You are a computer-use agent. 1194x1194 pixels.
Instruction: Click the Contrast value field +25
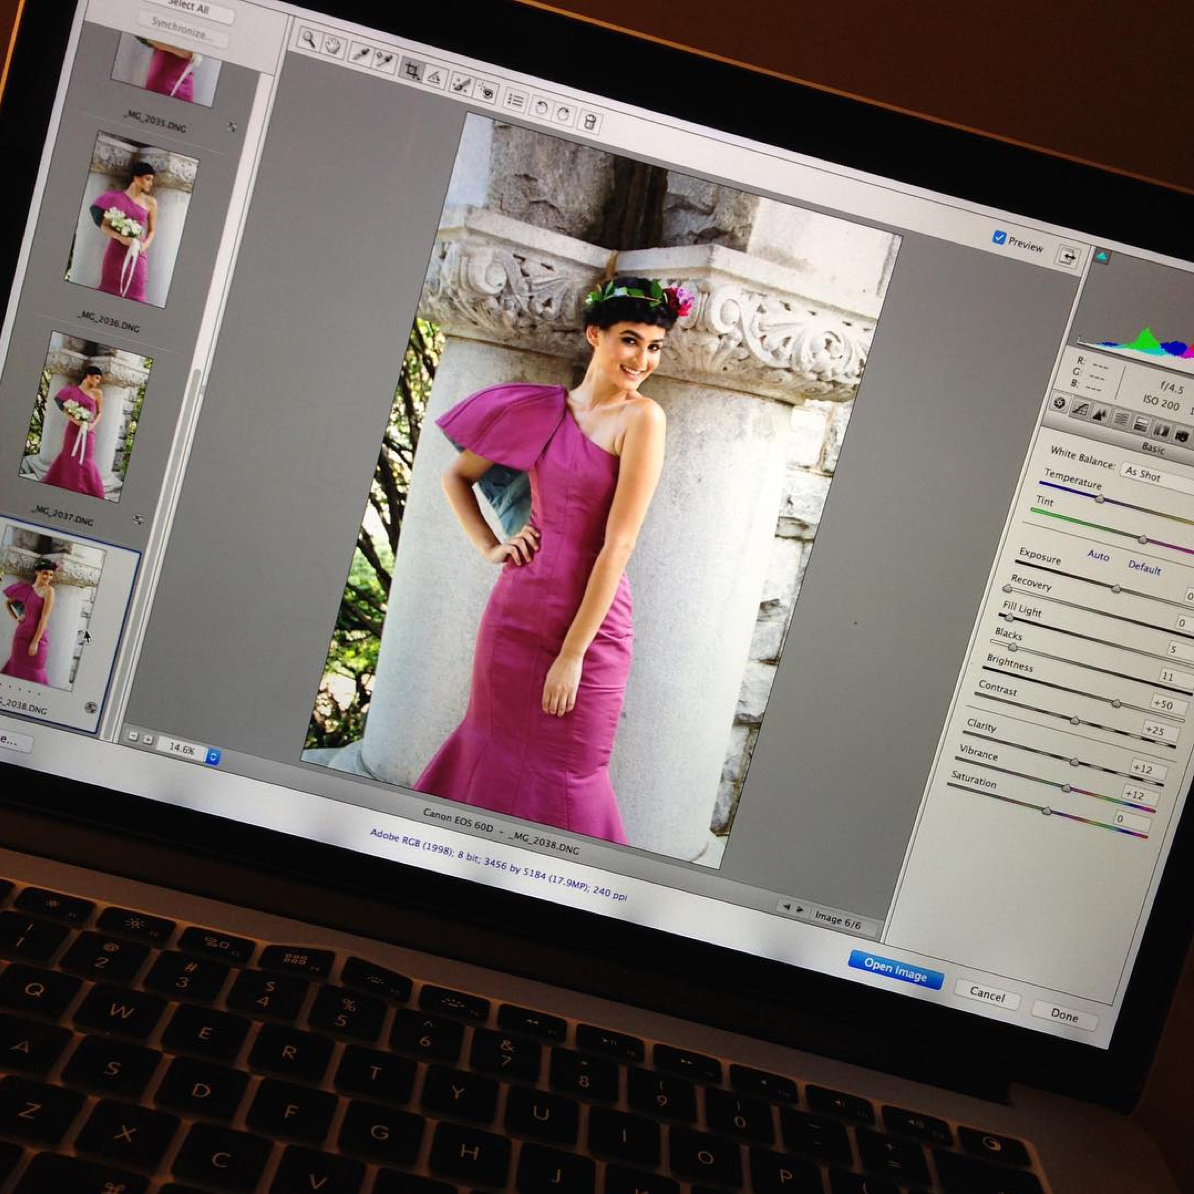click(1160, 732)
